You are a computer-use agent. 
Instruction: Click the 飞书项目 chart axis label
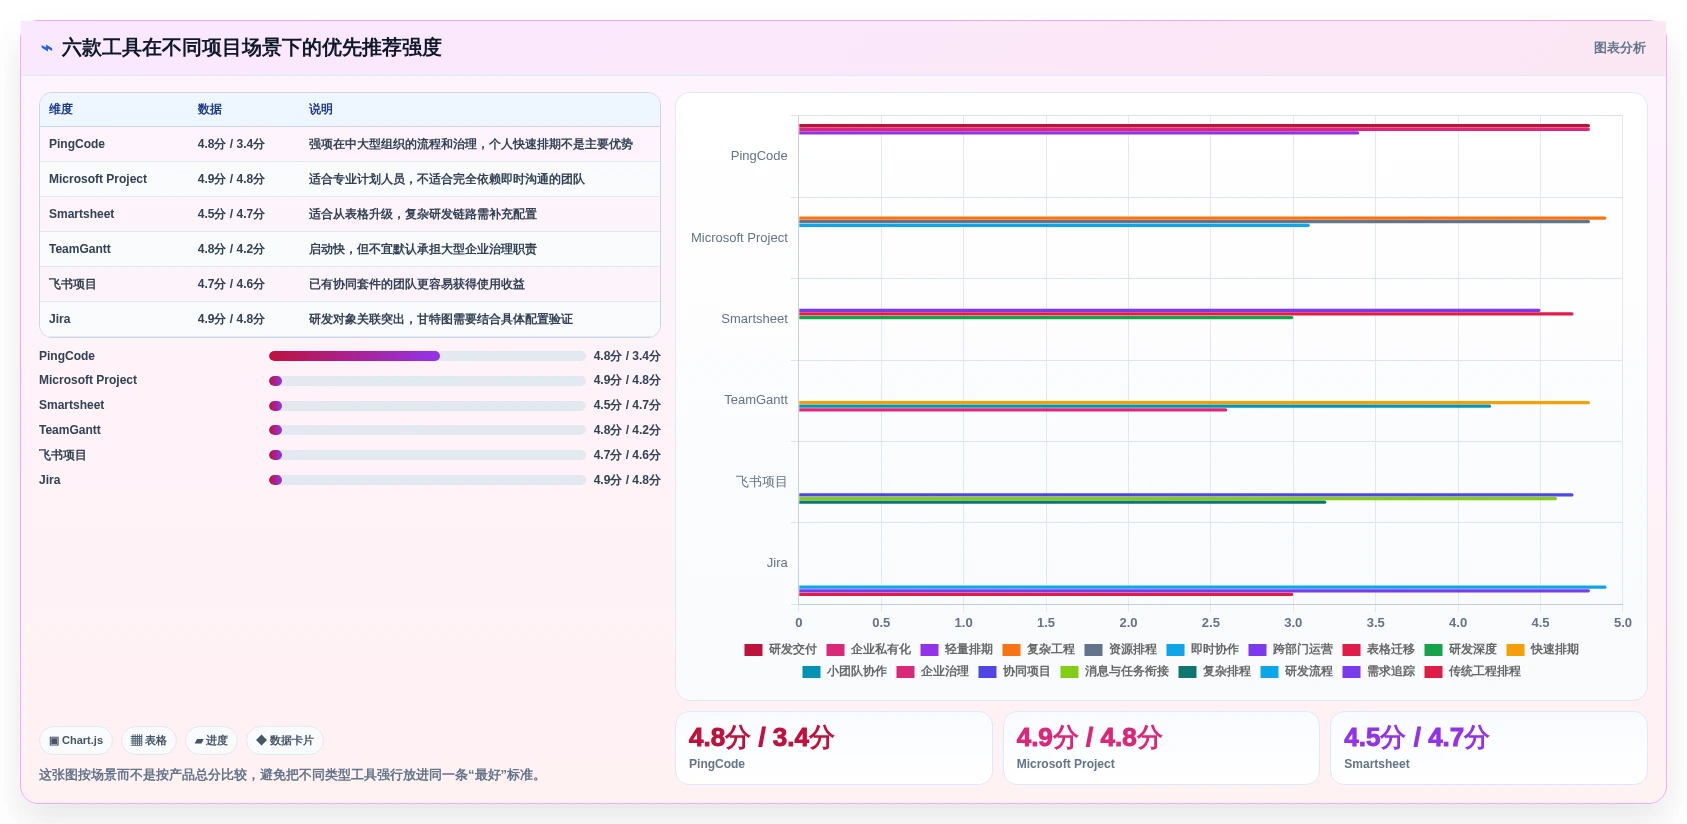pos(762,482)
